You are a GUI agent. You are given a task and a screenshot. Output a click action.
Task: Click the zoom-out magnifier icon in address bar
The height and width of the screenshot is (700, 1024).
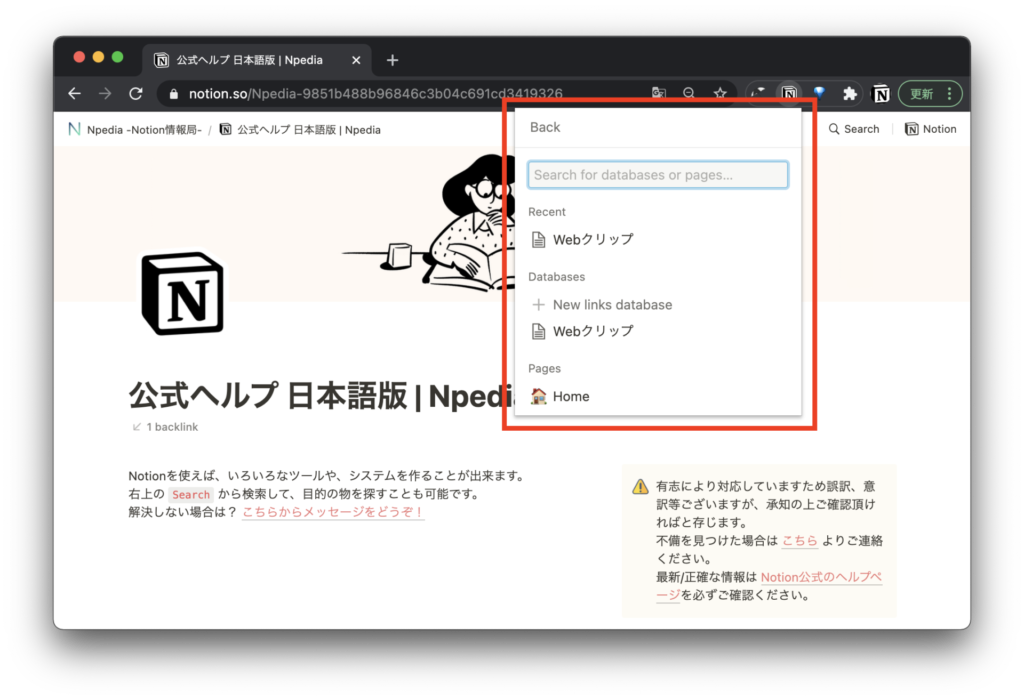tap(689, 93)
